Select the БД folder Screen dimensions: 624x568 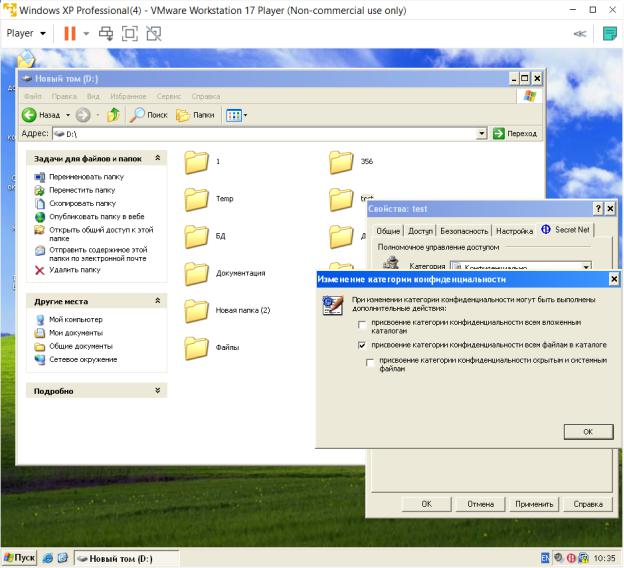pos(197,236)
